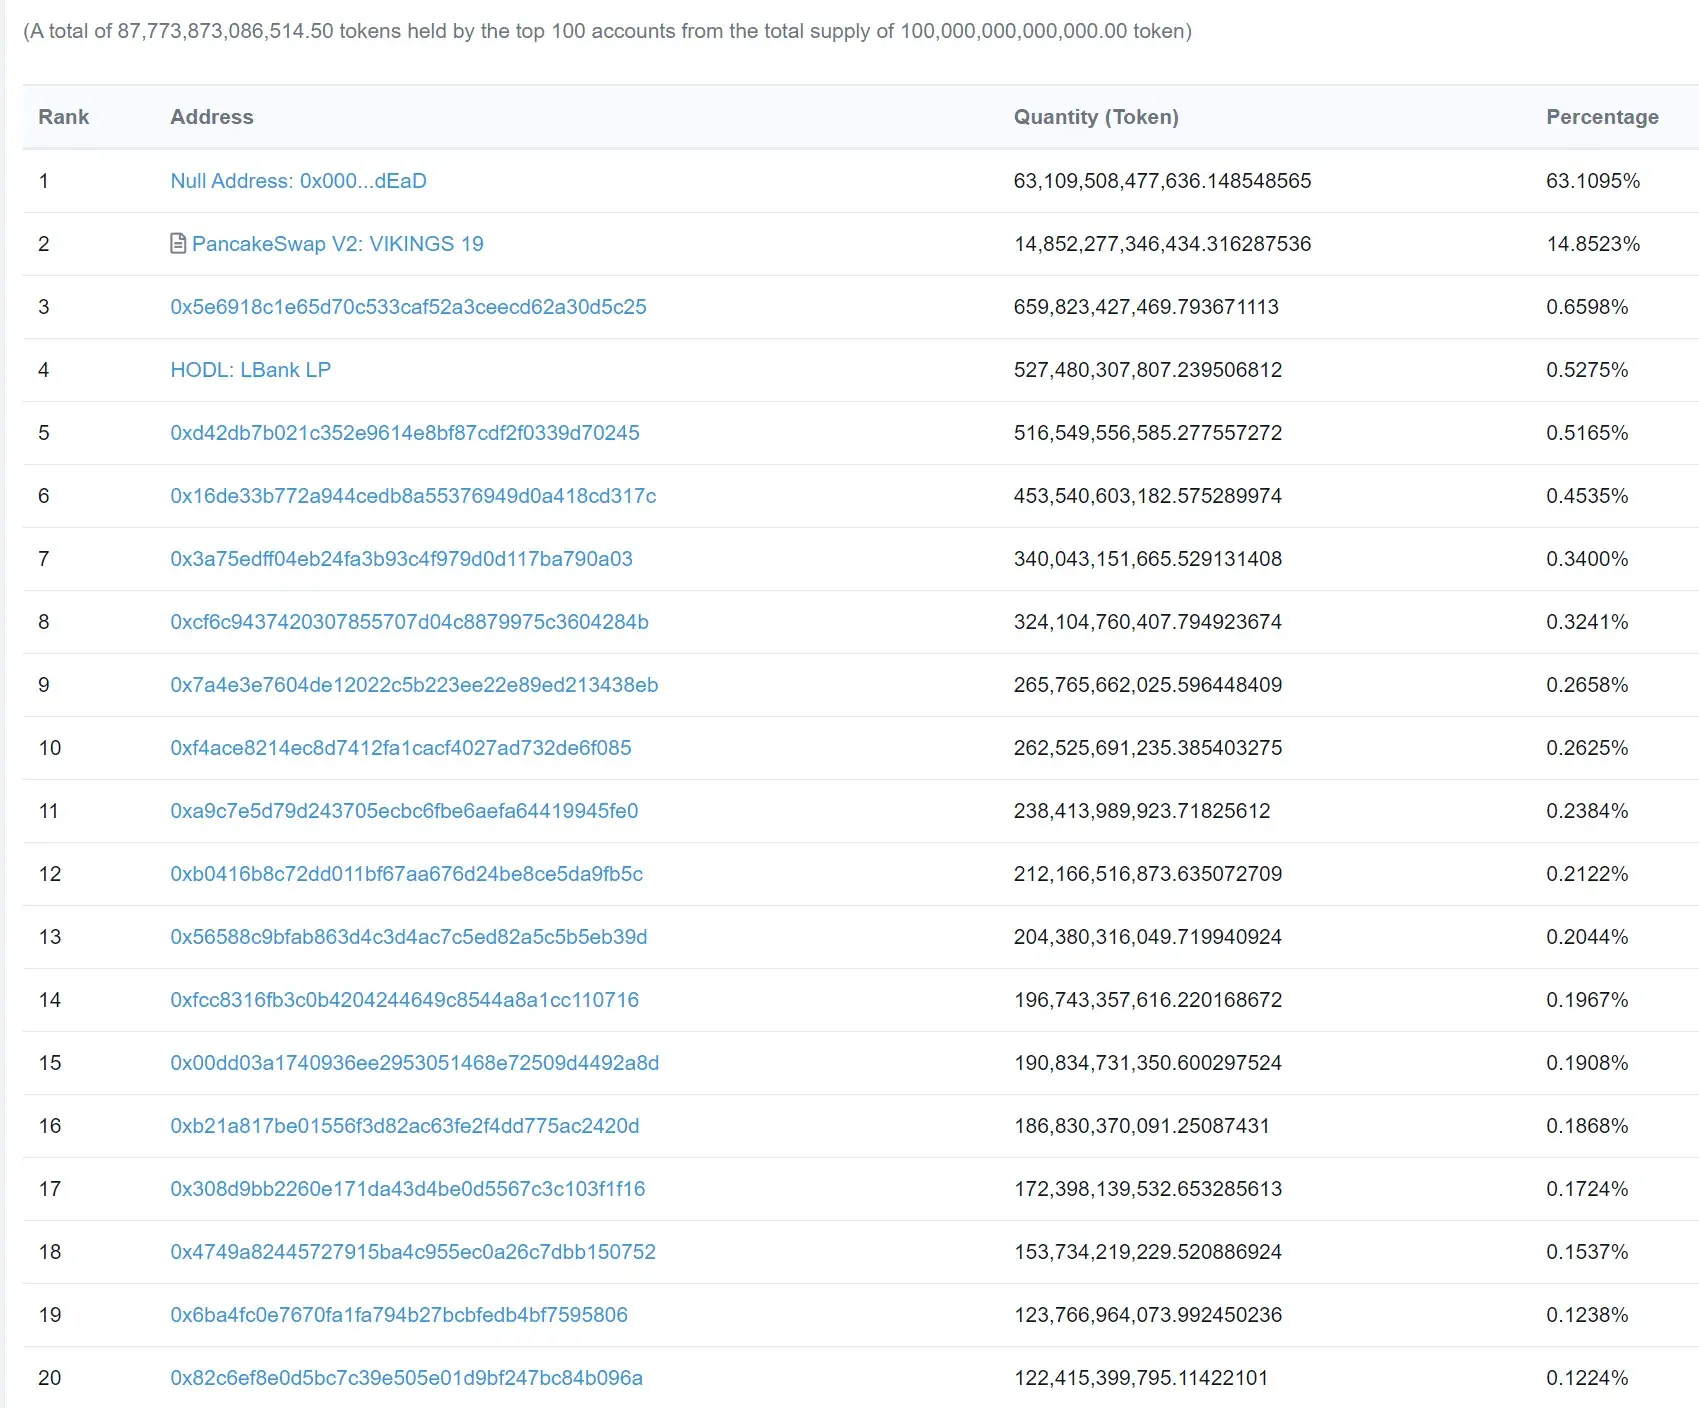This screenshot has height=1408, width=1699.
Task: Open address 0xd42db7b021c352e9614e8bf87cdf2f0339d70245
Action: point(405,433)
